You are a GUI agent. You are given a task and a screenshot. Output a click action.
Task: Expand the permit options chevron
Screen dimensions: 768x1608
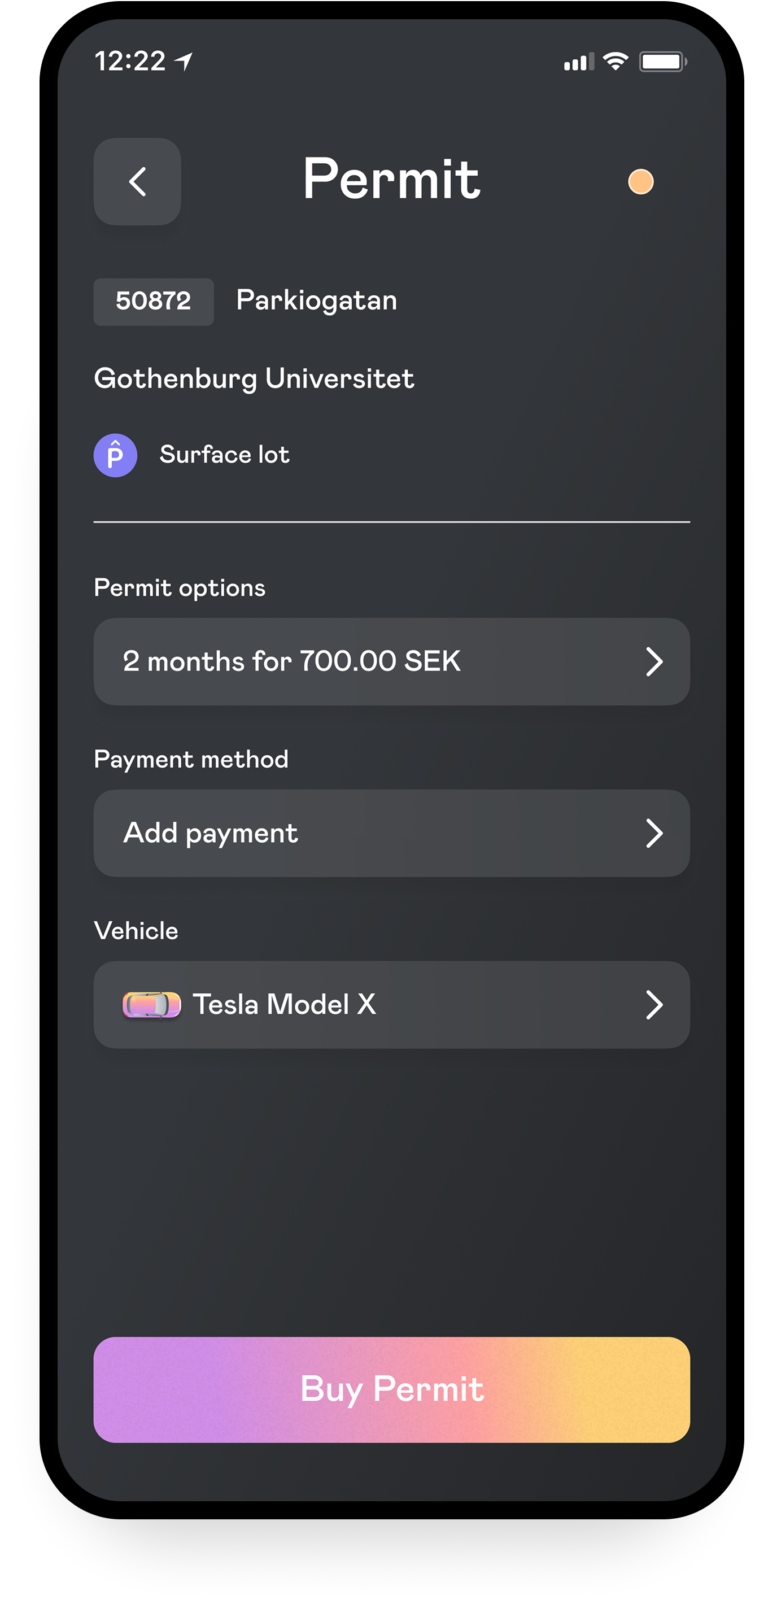point(654,662)
